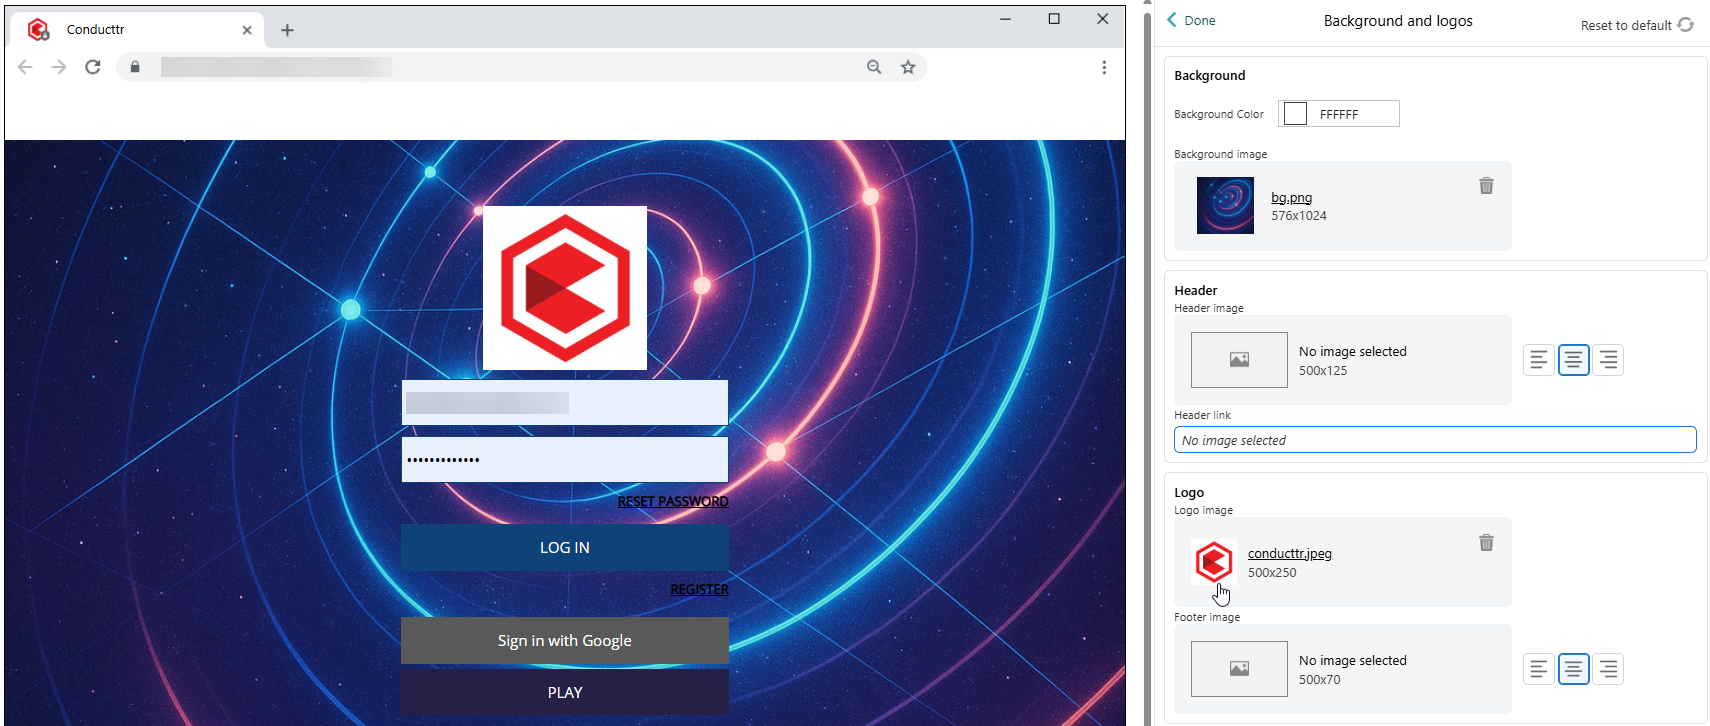Click the Reset to default refresh icon
1710x726 pixels.
point(1685,25)
